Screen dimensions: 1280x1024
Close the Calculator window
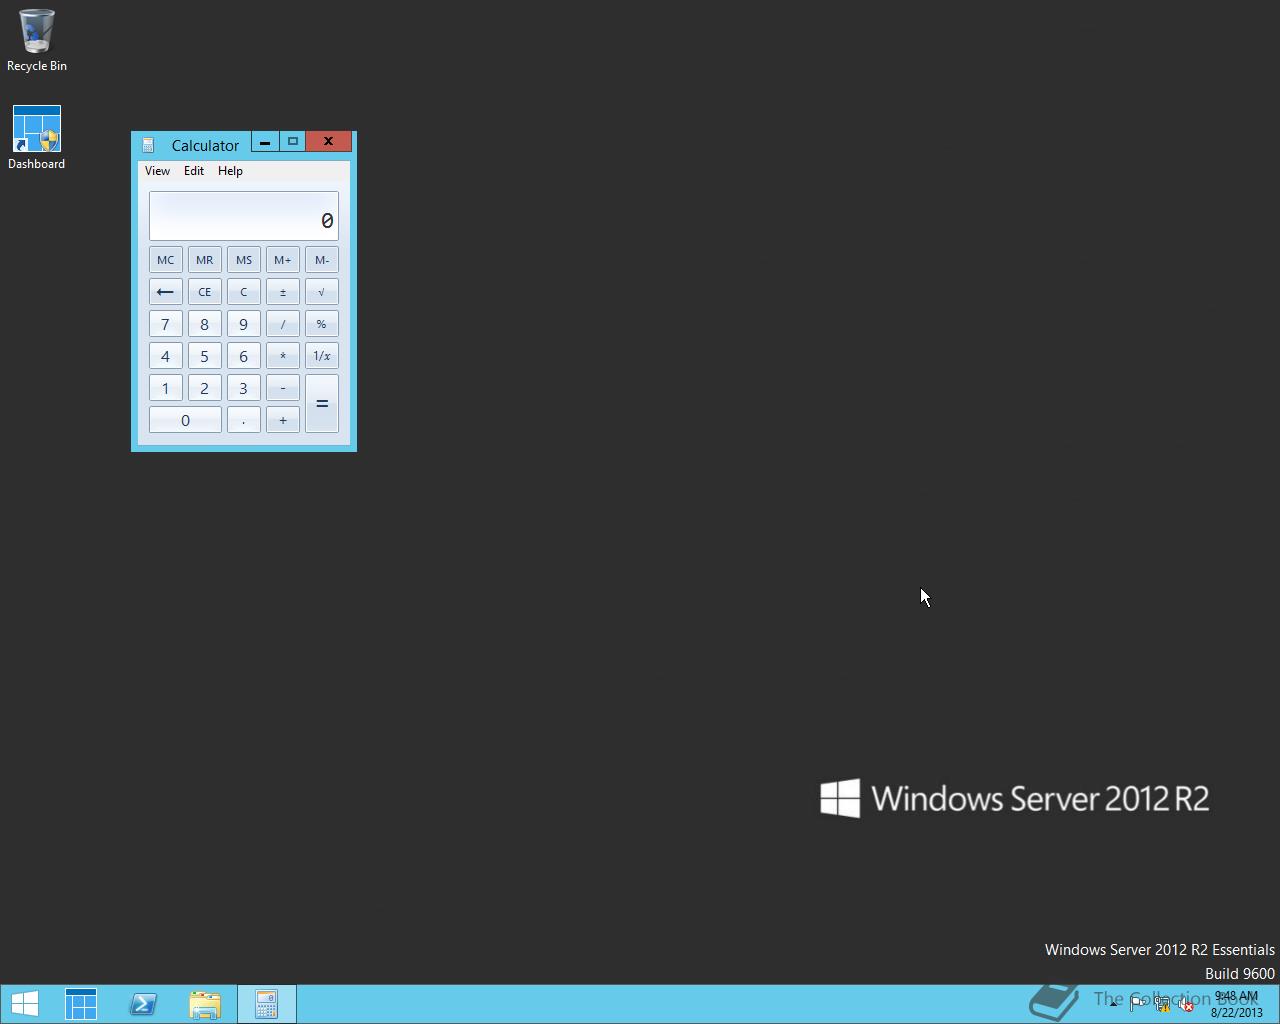[329, 142]
